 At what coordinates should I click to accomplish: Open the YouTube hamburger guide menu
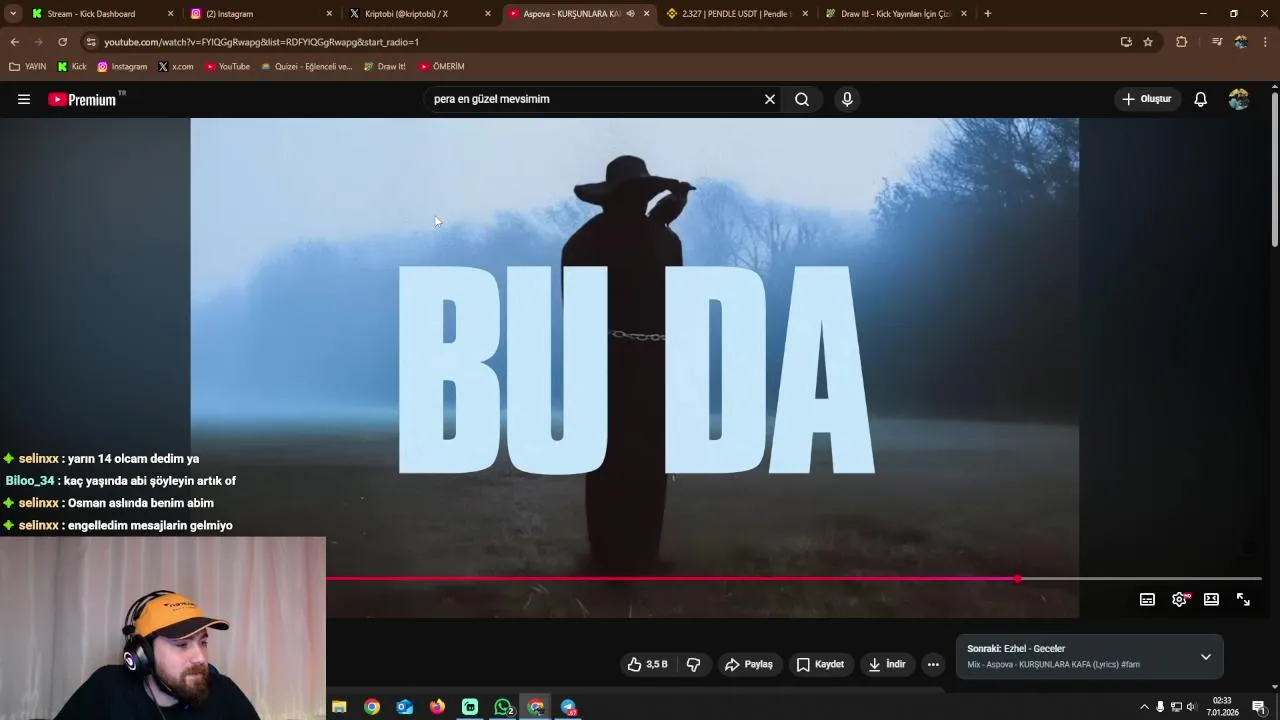point(24,99)
